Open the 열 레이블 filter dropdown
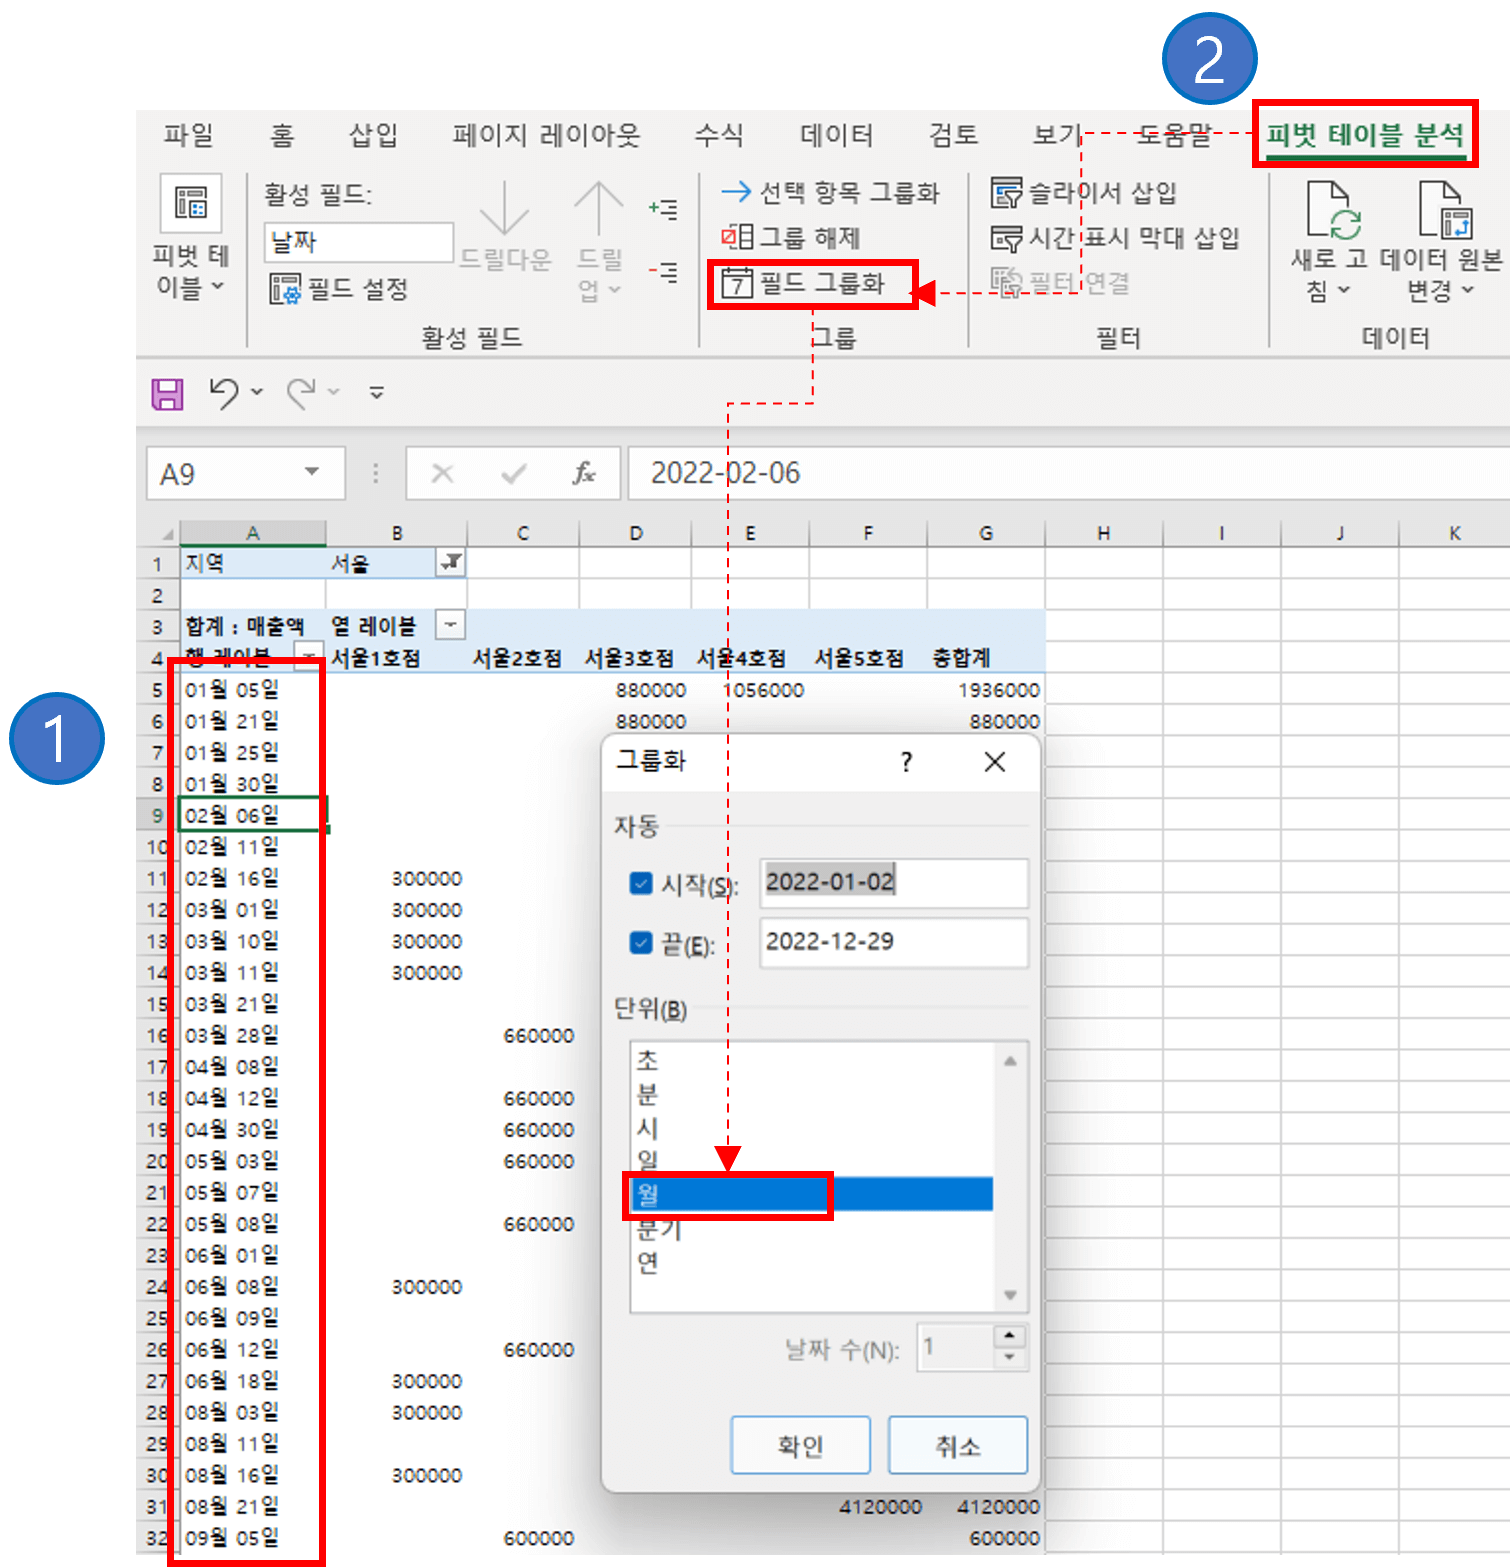The image size is (1510, 1567). [x=450, y=624]
